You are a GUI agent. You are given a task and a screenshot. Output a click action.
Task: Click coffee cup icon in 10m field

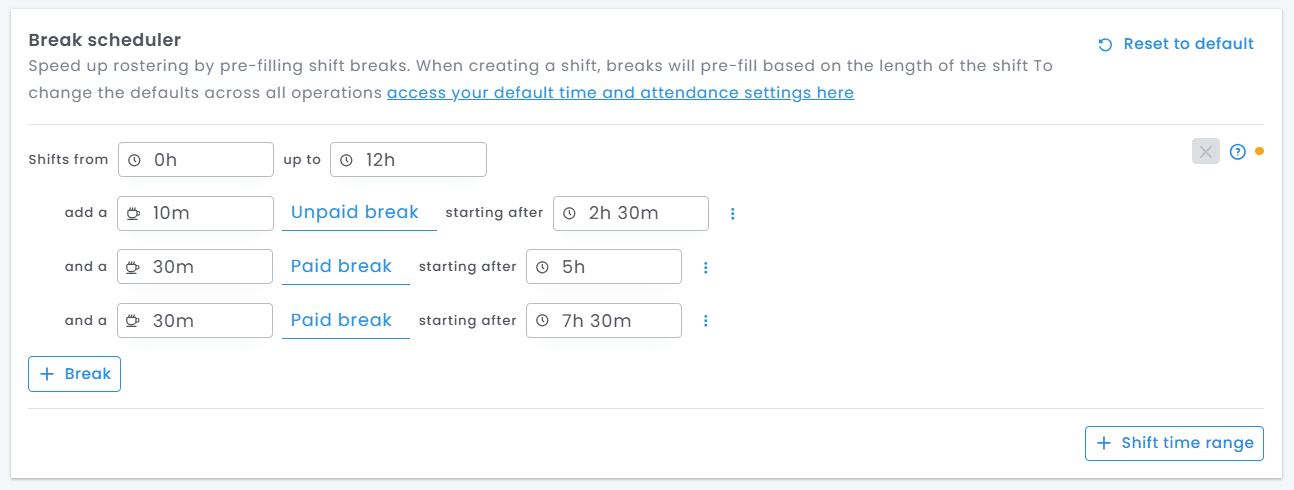coord(133,214)
